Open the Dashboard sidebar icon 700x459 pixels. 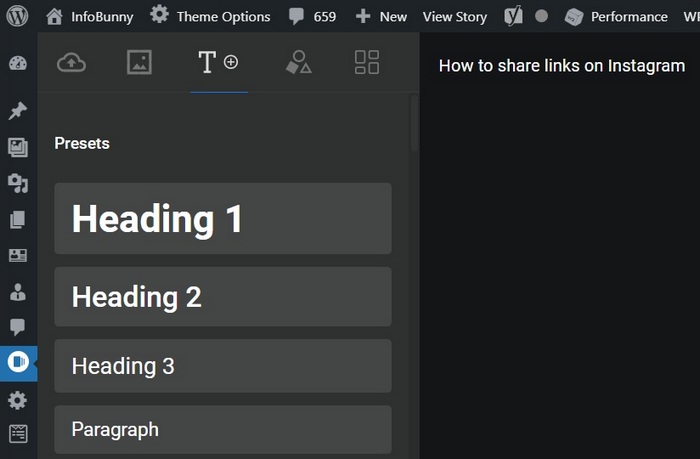pyautogui.click(x=18, y=63)
